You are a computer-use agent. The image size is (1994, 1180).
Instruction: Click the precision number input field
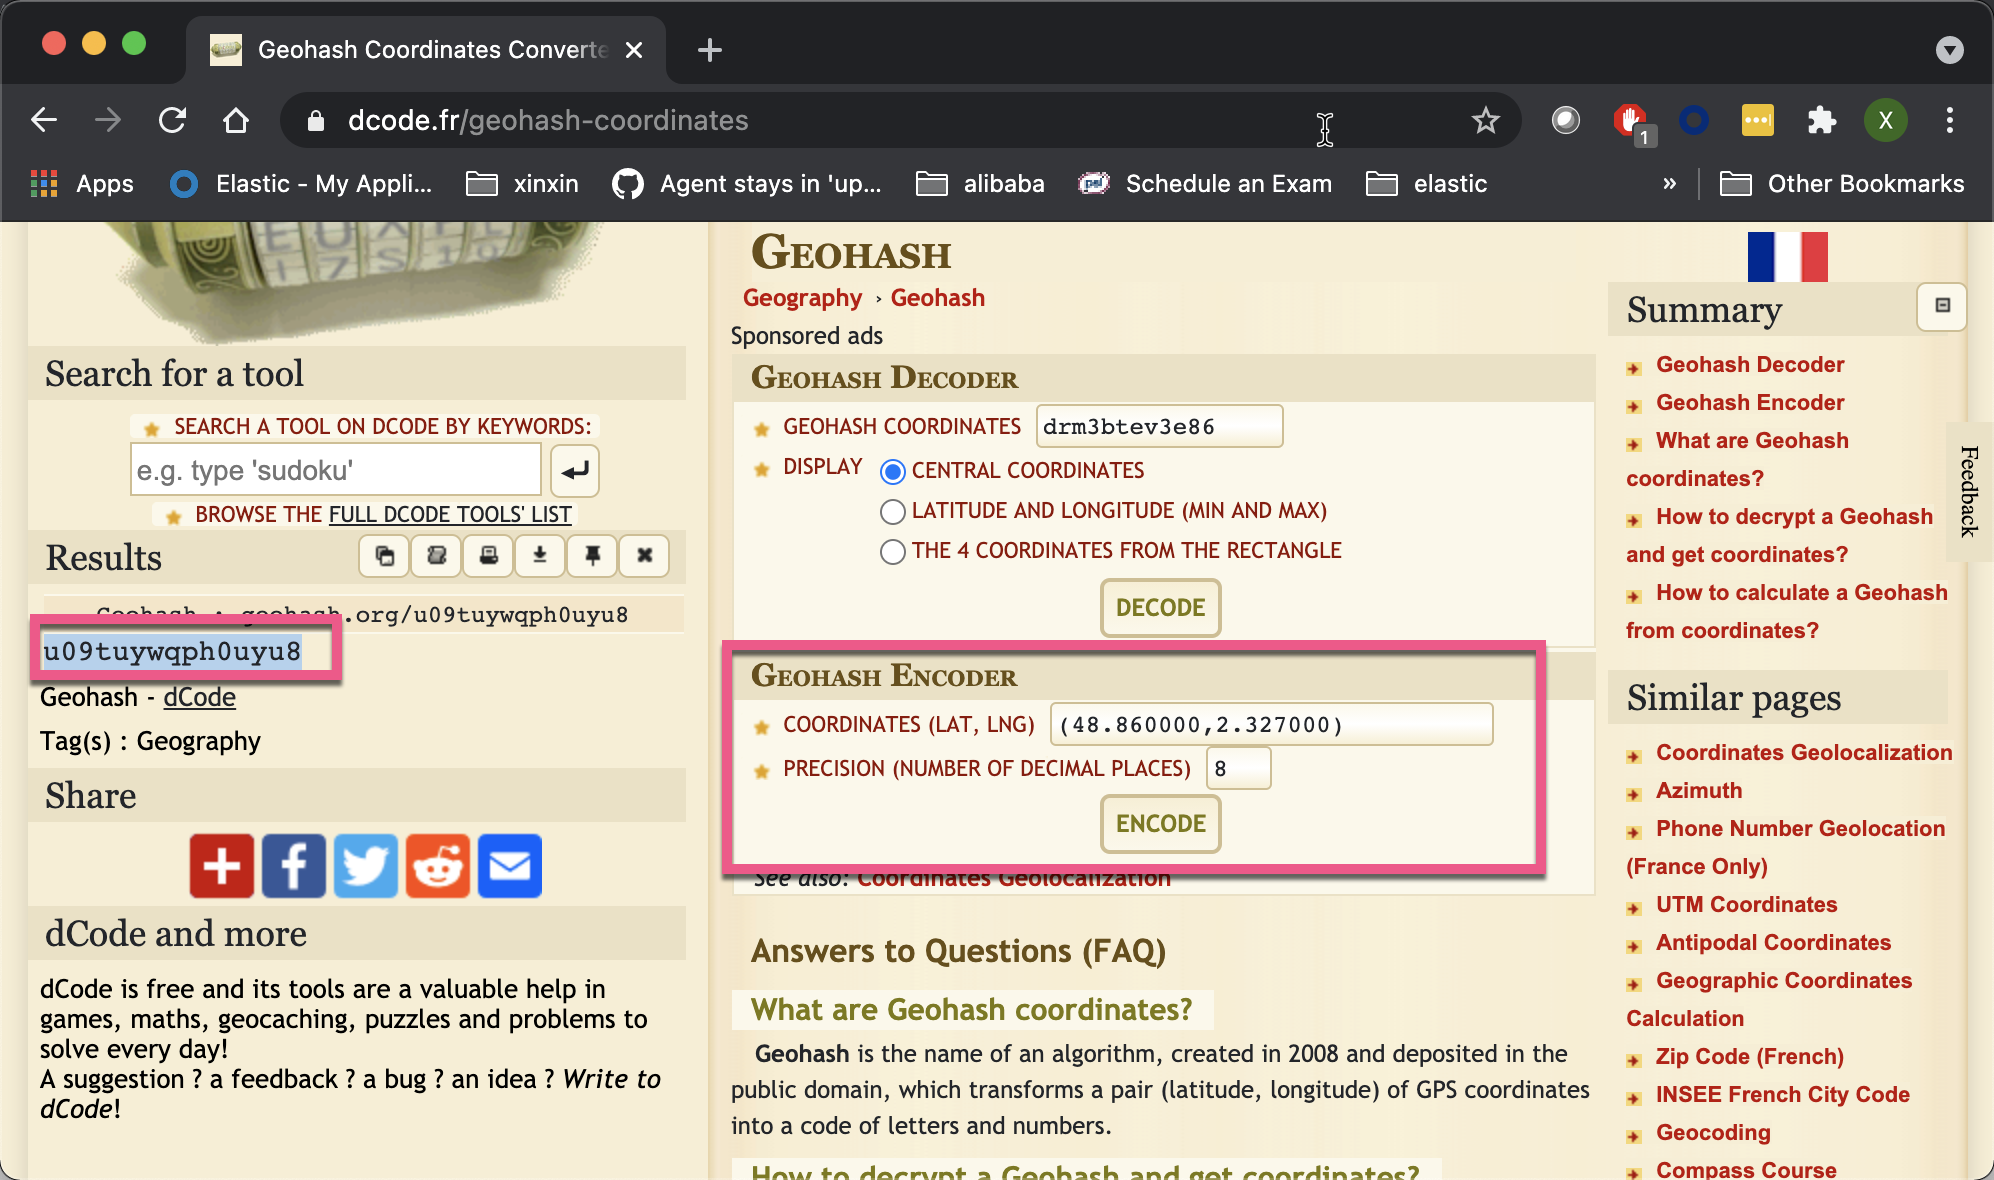click(1238, 768)
